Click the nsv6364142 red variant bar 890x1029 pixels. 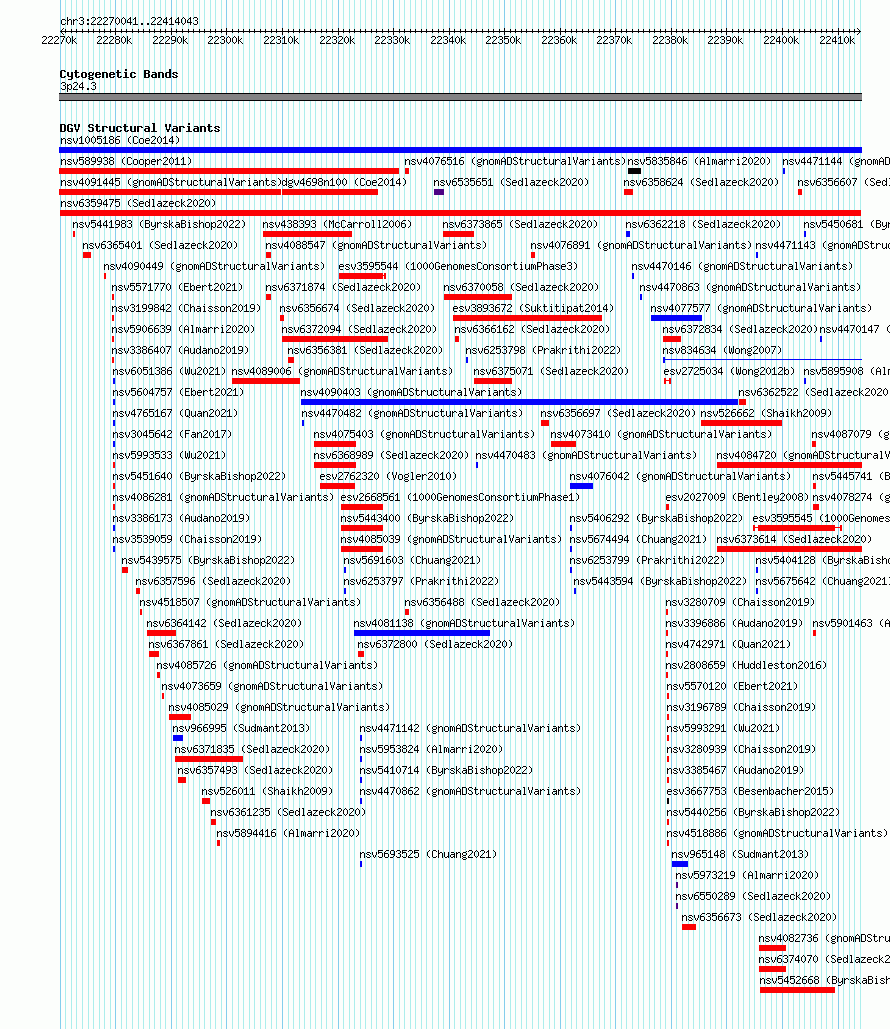pyautogui.click(x=161, y=633)
